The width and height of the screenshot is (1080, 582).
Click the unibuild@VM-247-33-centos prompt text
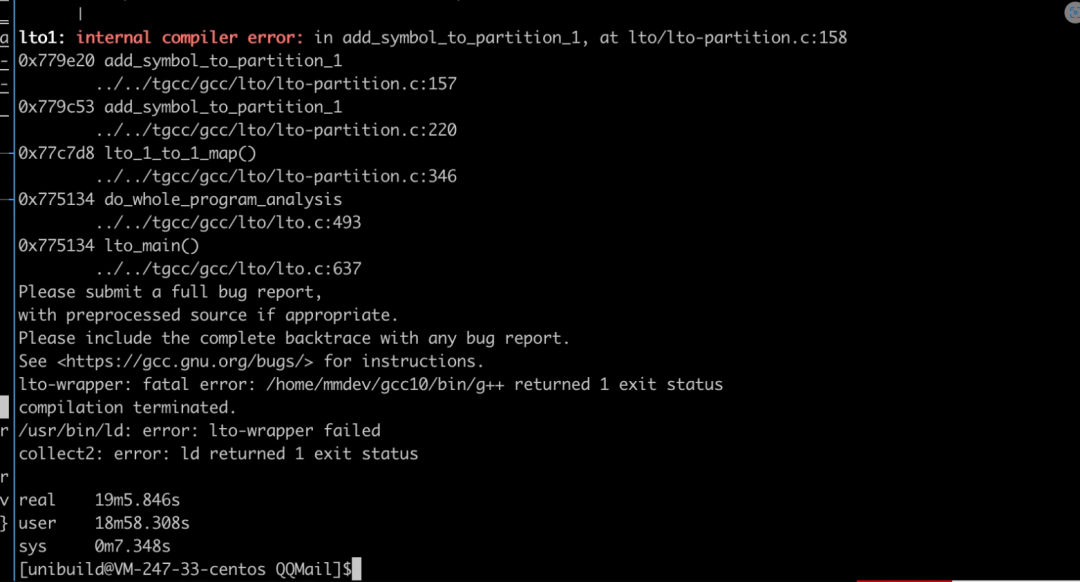145,570
